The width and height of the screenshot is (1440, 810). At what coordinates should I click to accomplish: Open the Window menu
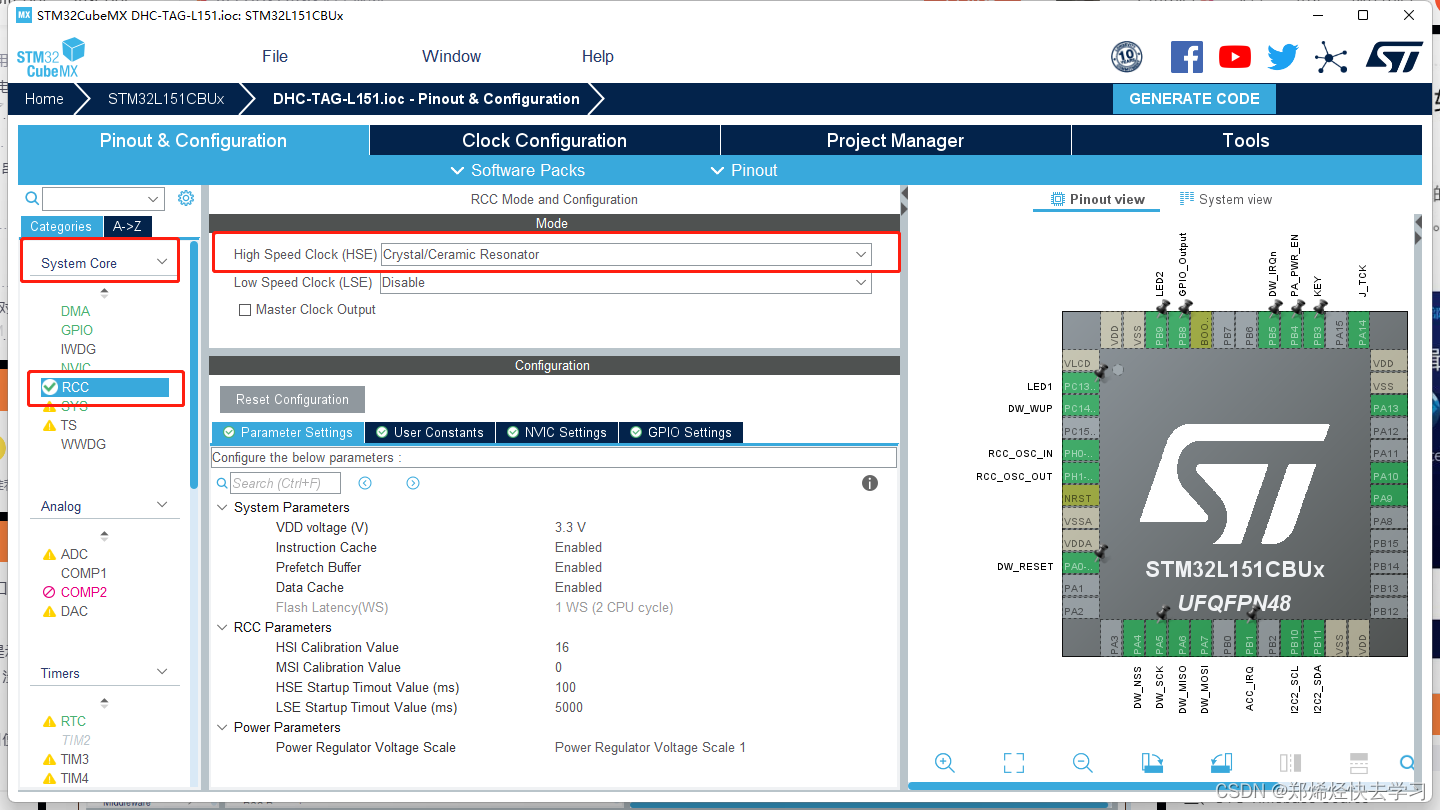451,57
